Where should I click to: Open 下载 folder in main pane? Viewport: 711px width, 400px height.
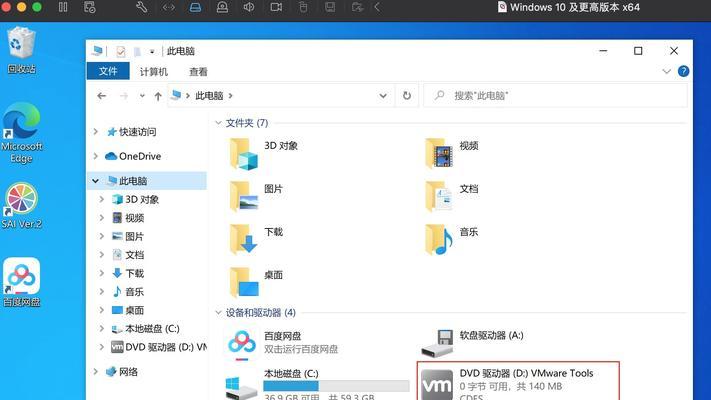click(256, 239)
